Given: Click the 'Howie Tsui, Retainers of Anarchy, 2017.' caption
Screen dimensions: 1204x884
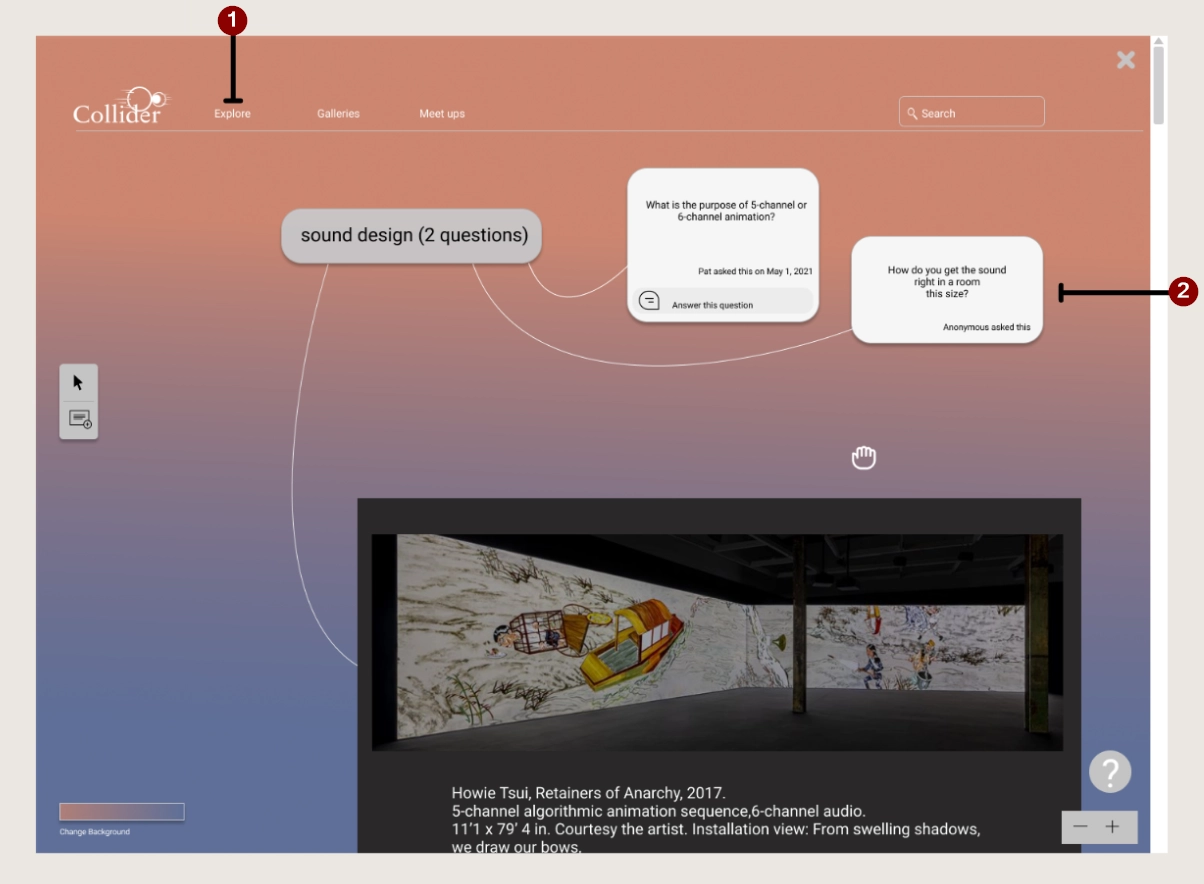Looking at the screenshot, I should [589, 794].
